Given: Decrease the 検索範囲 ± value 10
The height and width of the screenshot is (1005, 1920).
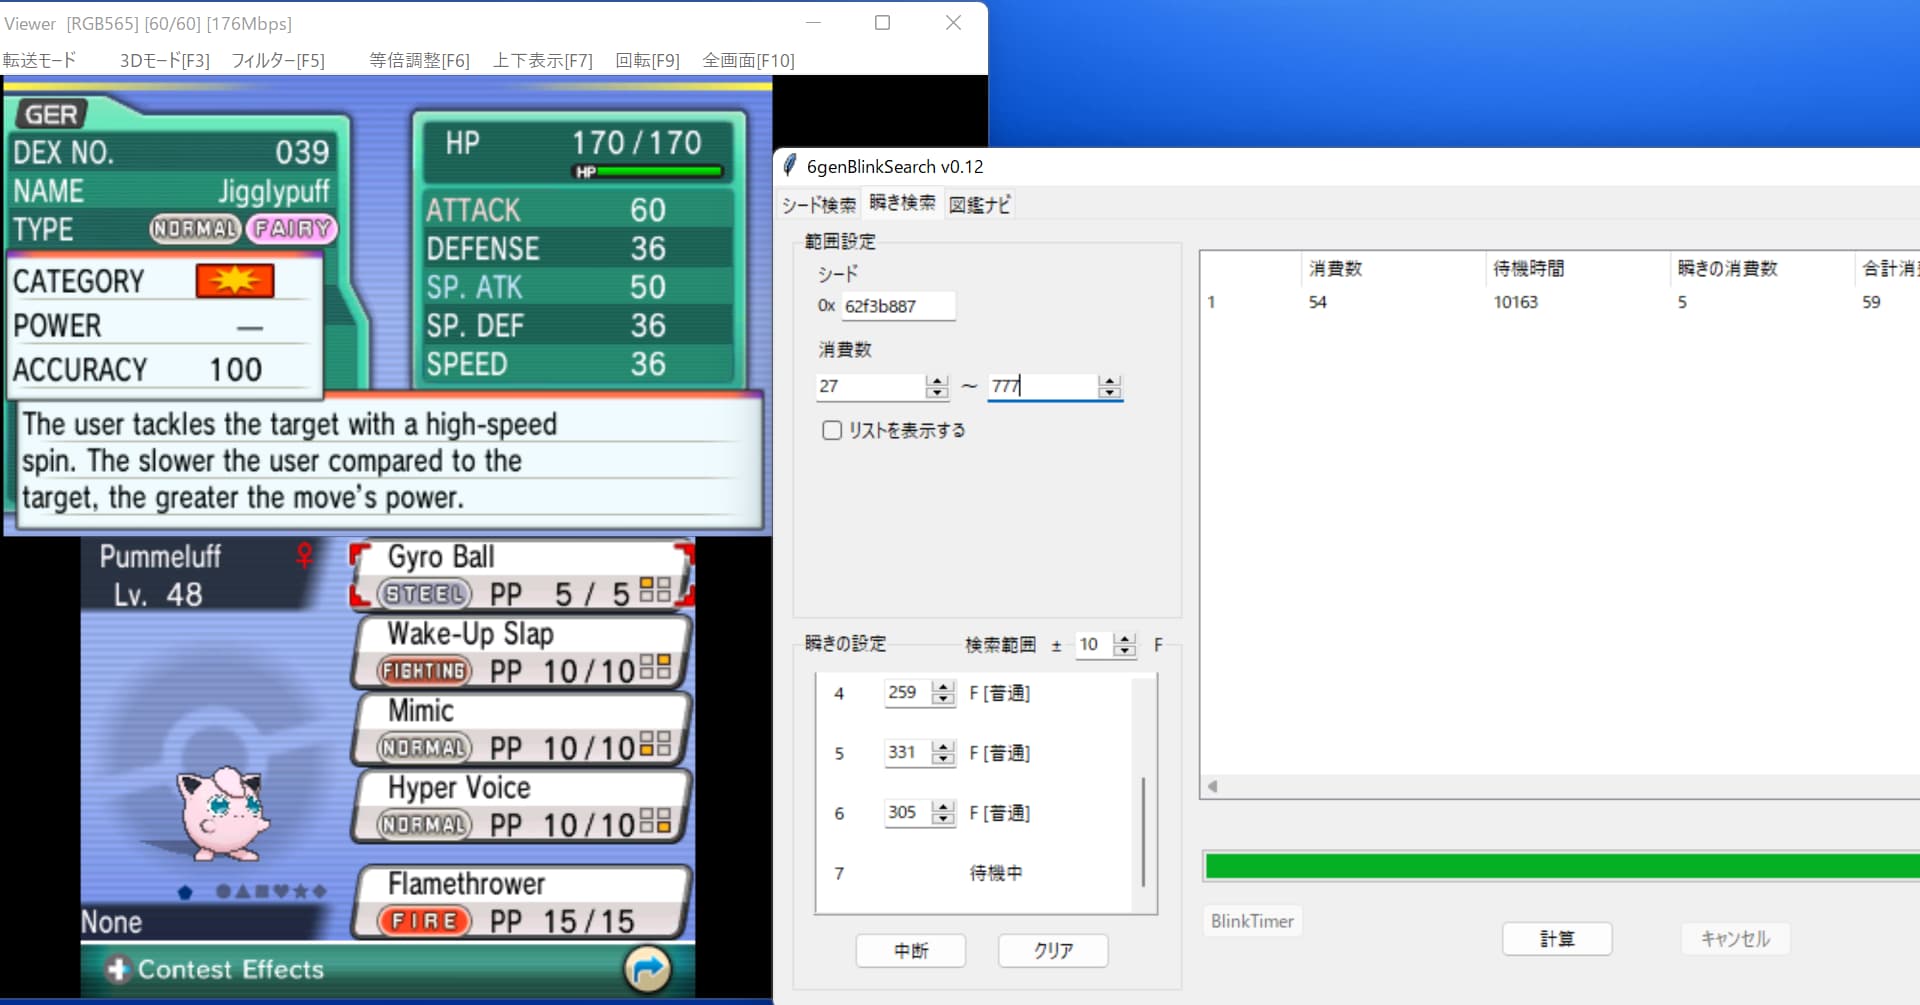Looking at the screenshot, I should 1125,651.
